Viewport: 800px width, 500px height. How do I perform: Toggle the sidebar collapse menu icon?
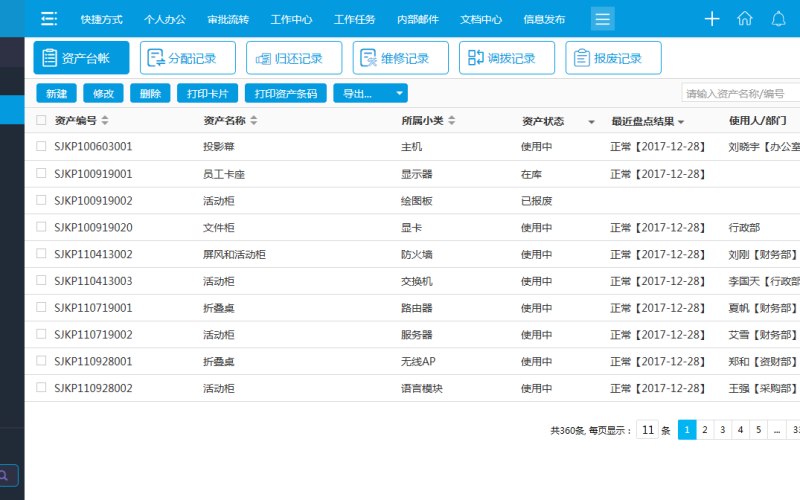point(48,19)
